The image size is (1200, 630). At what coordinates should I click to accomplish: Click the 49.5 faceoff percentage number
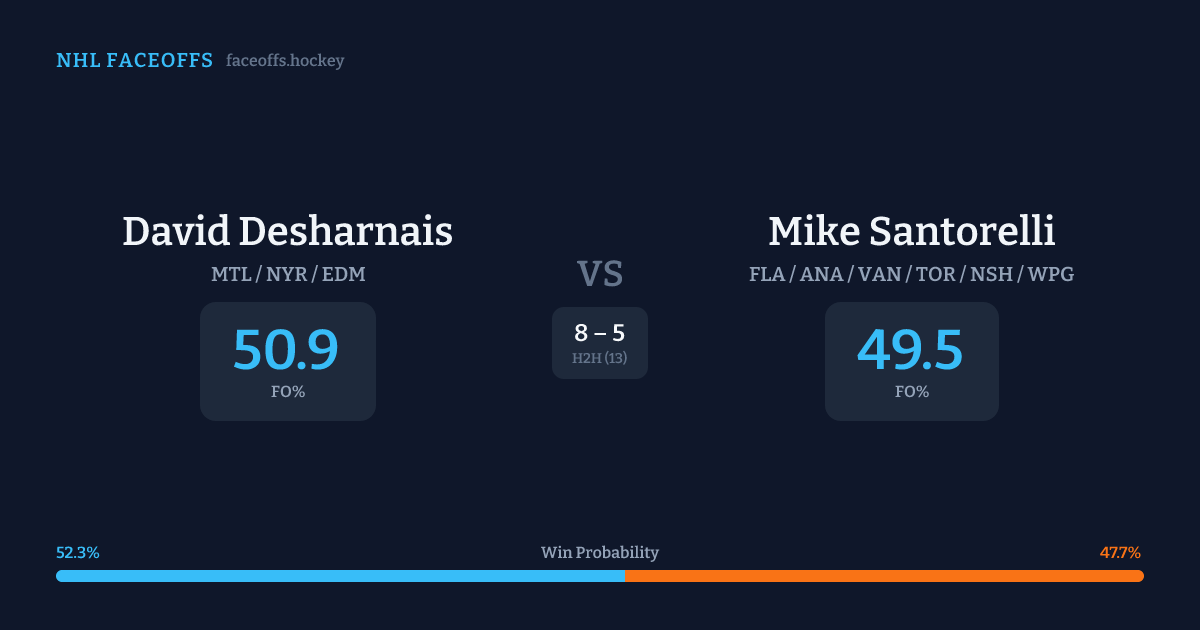click(x=910, y=350)
